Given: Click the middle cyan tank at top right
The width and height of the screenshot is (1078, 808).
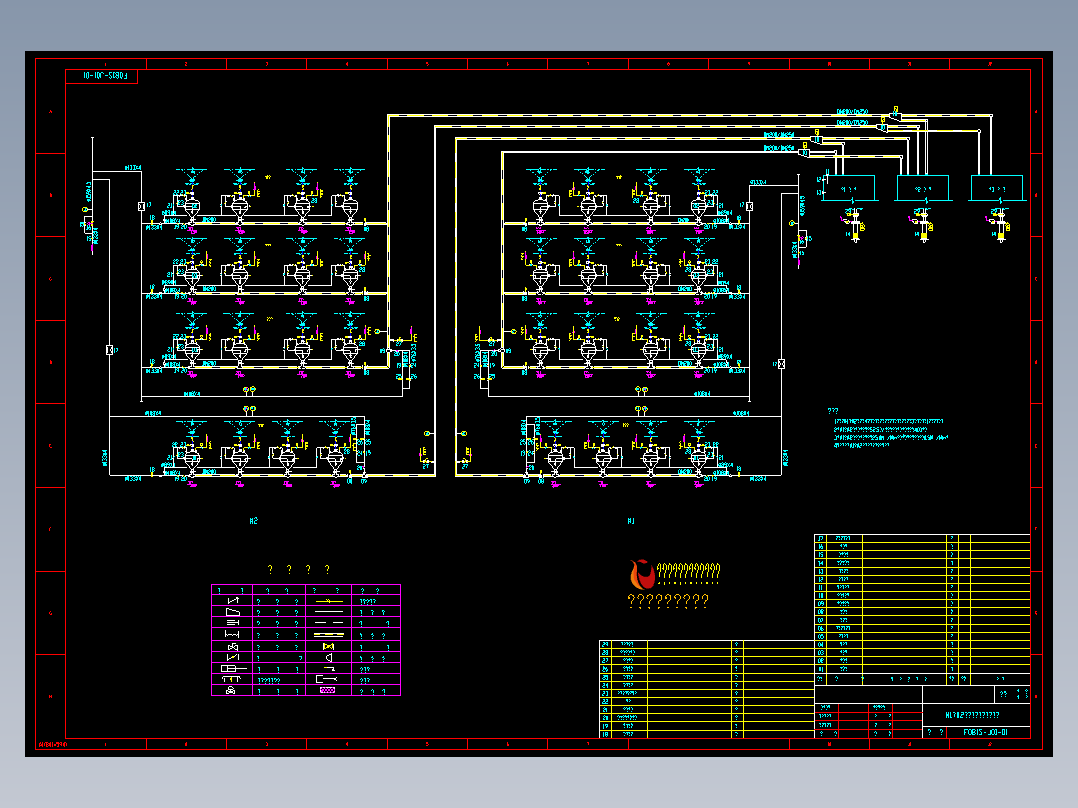Looking at the screenshot, I should (923, 188).
